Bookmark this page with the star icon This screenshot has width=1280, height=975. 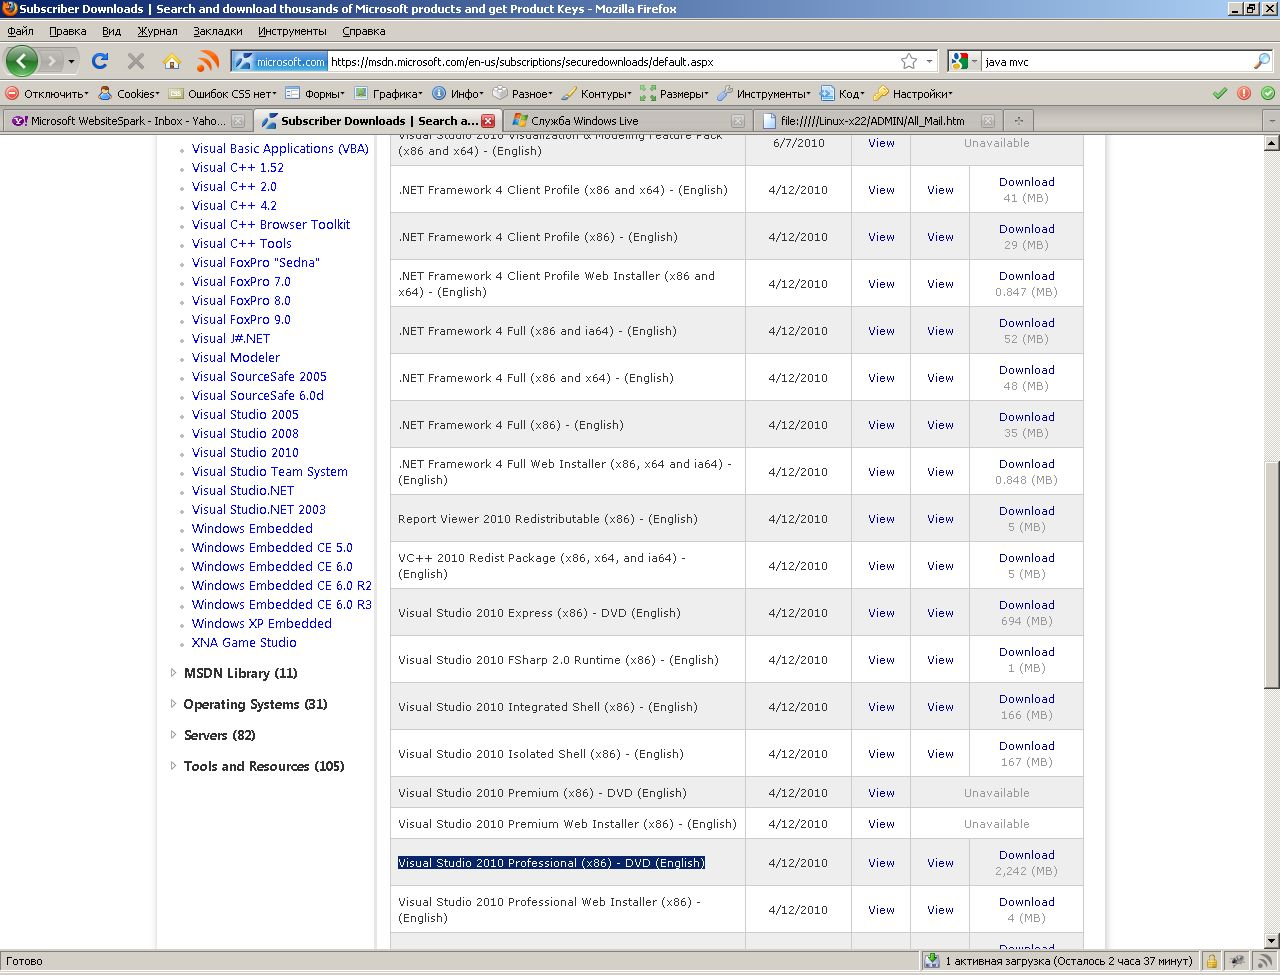tap(909, 61)
